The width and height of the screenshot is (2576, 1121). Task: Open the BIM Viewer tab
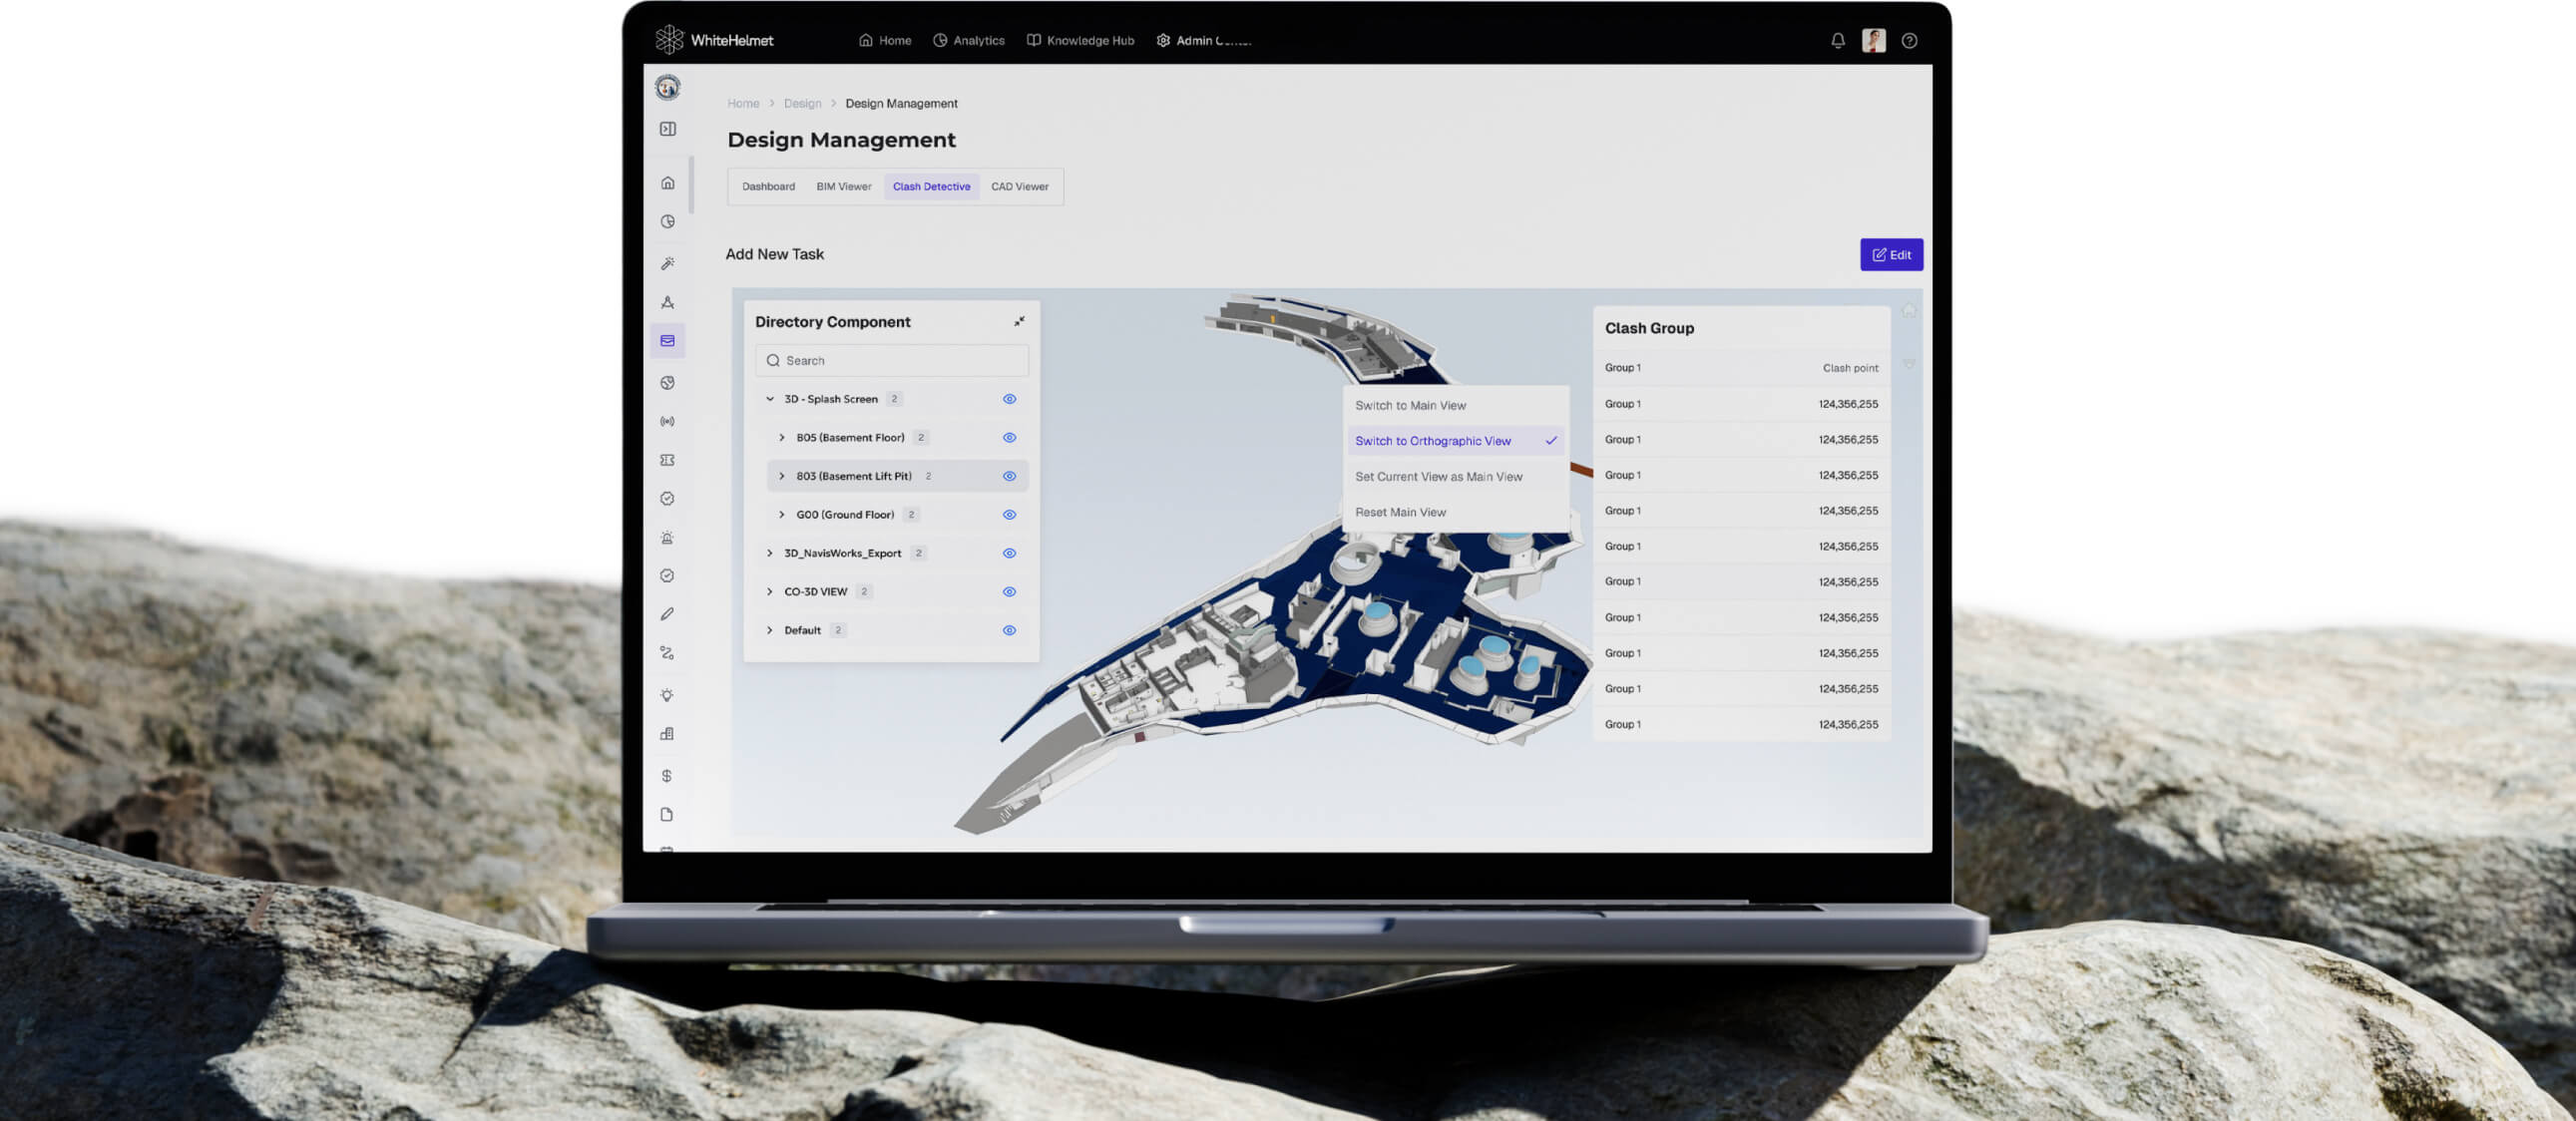click(x=843, y=187)
